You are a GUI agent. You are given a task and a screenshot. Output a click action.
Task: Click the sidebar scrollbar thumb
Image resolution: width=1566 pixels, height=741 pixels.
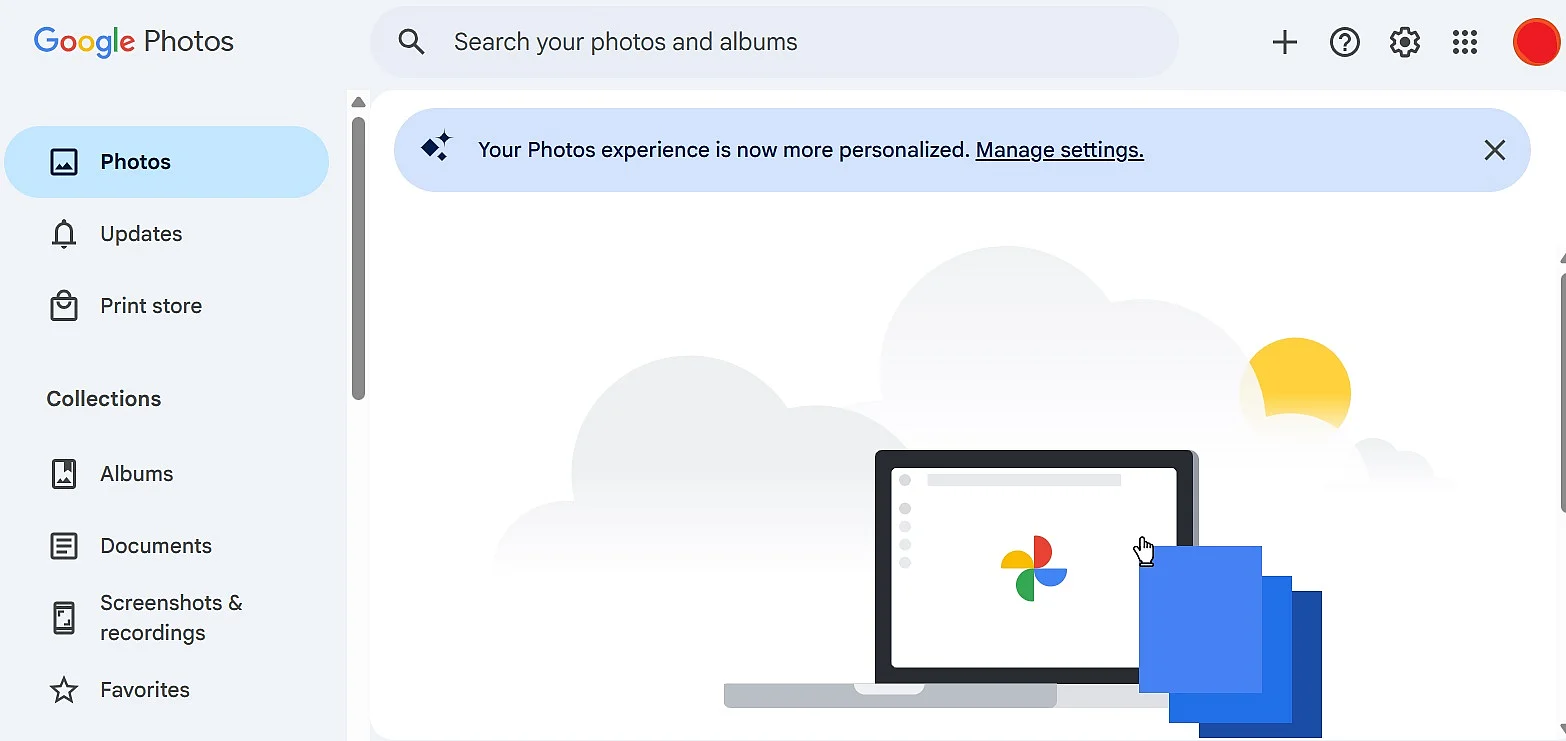358,259
